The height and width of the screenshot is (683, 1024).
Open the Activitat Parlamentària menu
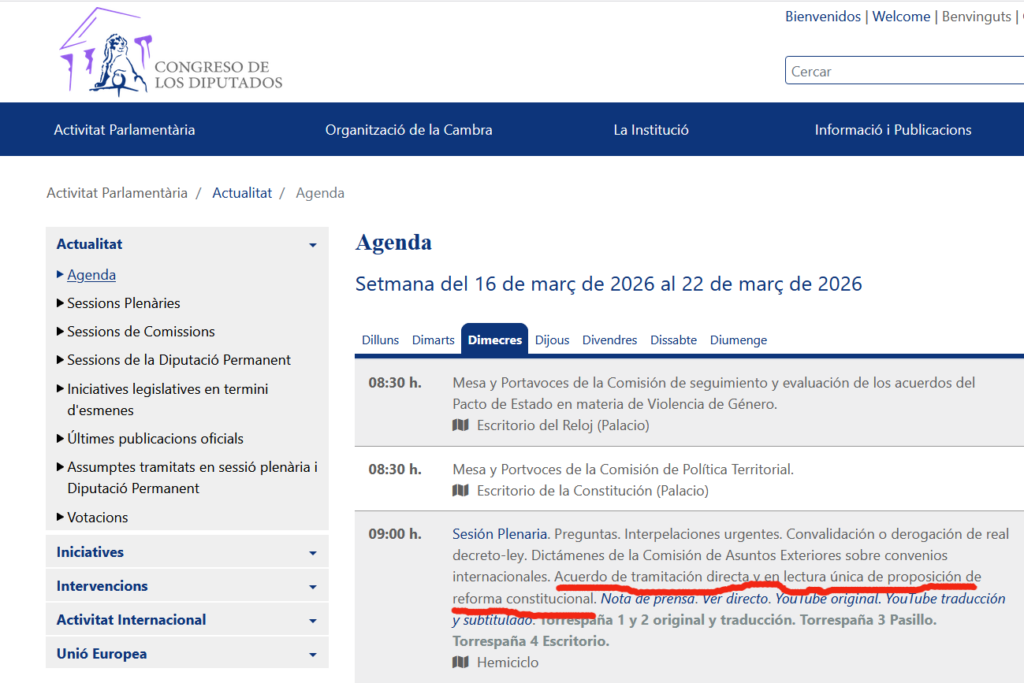pos(124,130)
